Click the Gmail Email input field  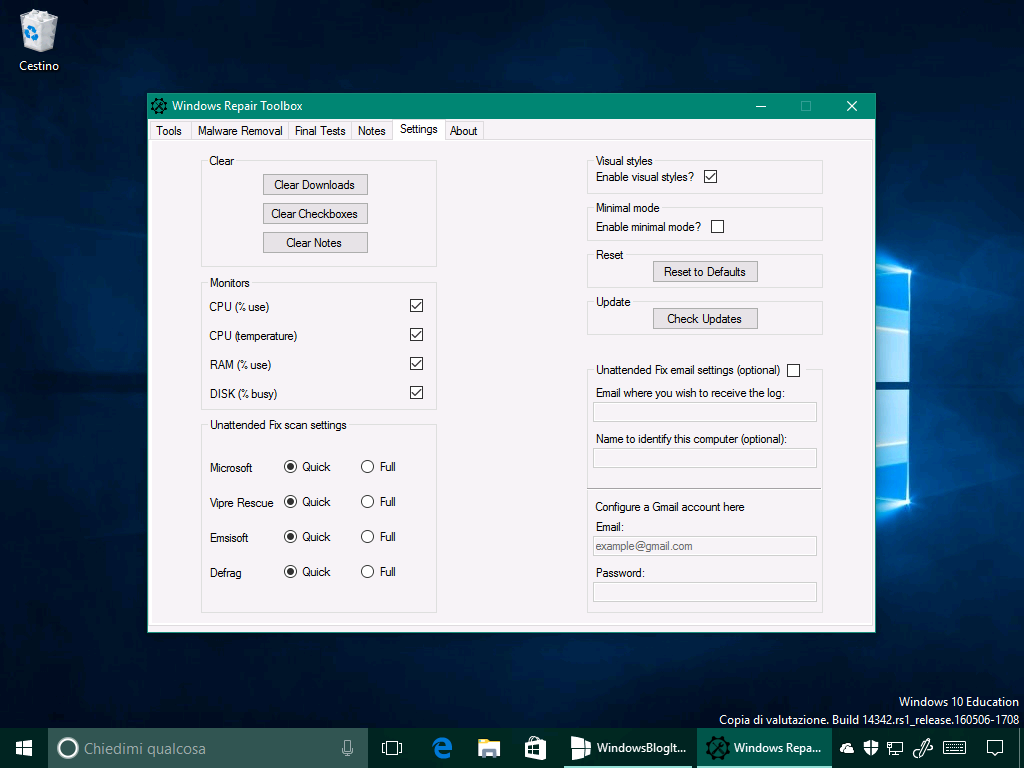(x=705, y=546)
